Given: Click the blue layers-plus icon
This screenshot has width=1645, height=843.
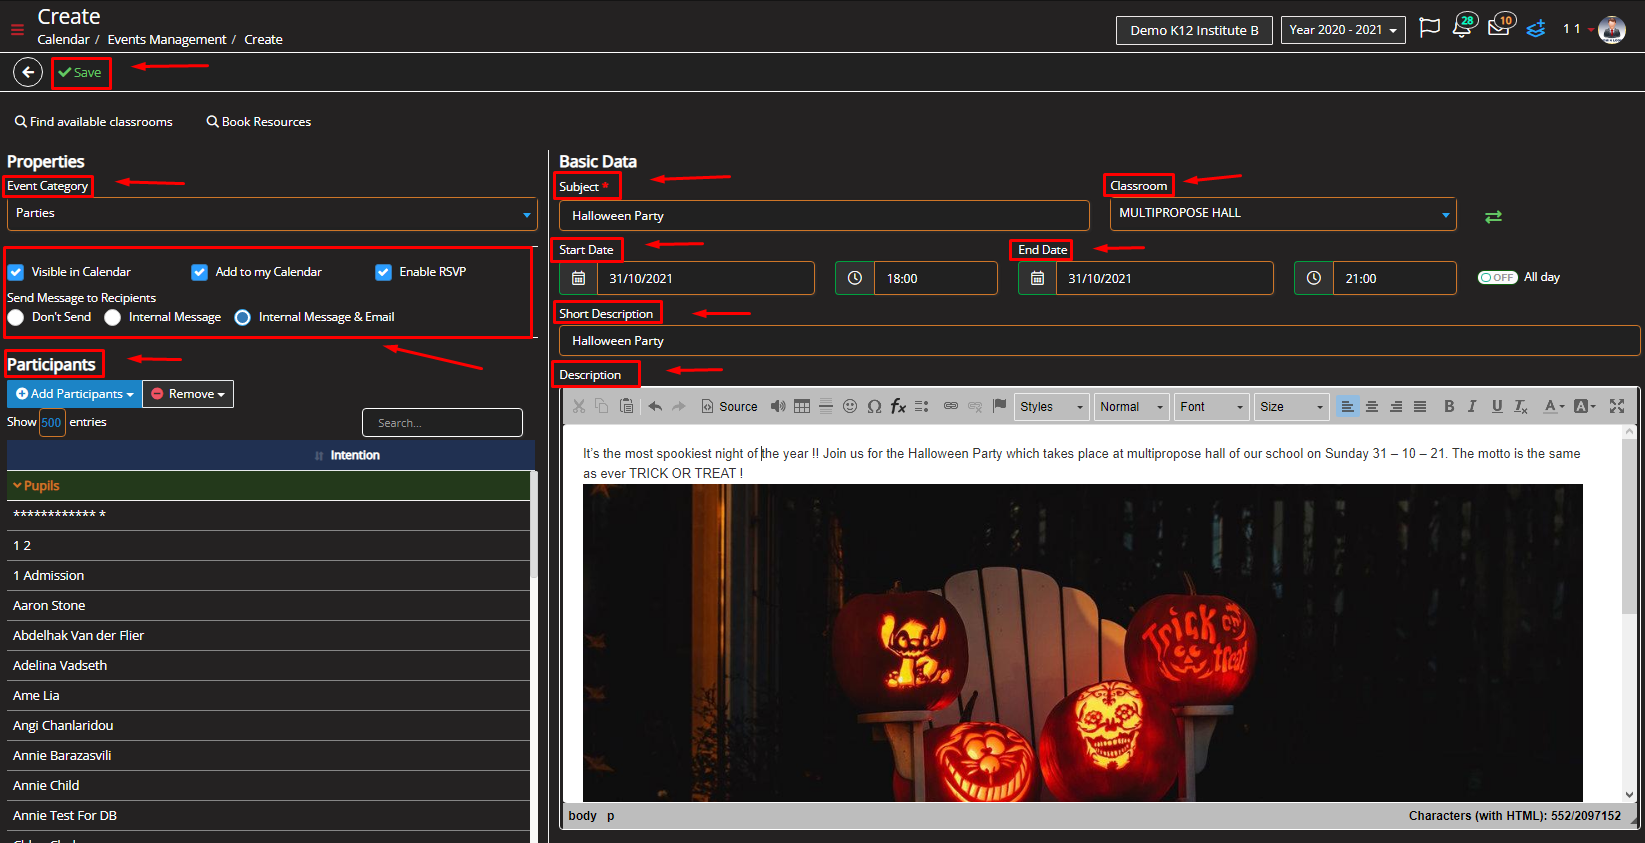Looking at the screenshot, I should [x=1536, y=28].
